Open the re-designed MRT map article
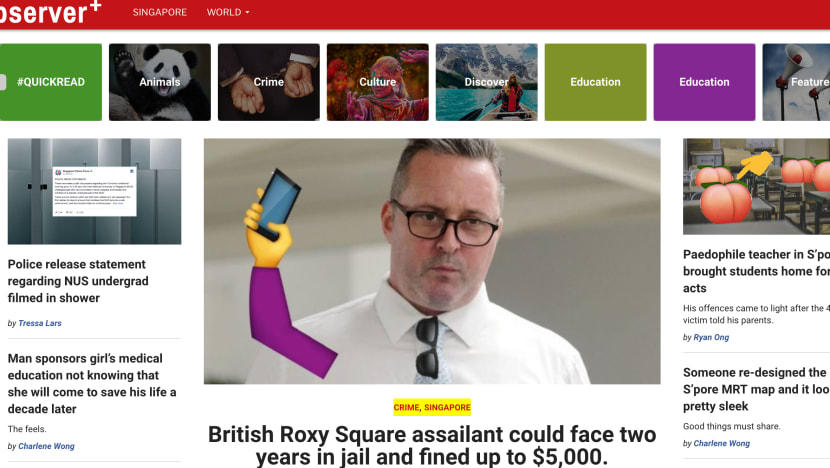Image resolution: width=830 pixels, height=468 pixels. coord(756,389)
